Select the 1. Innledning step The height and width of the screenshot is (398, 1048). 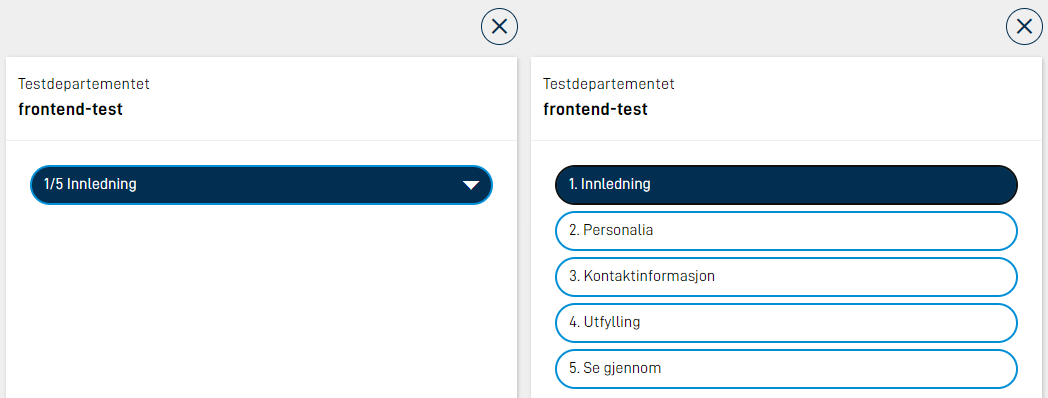786,184
